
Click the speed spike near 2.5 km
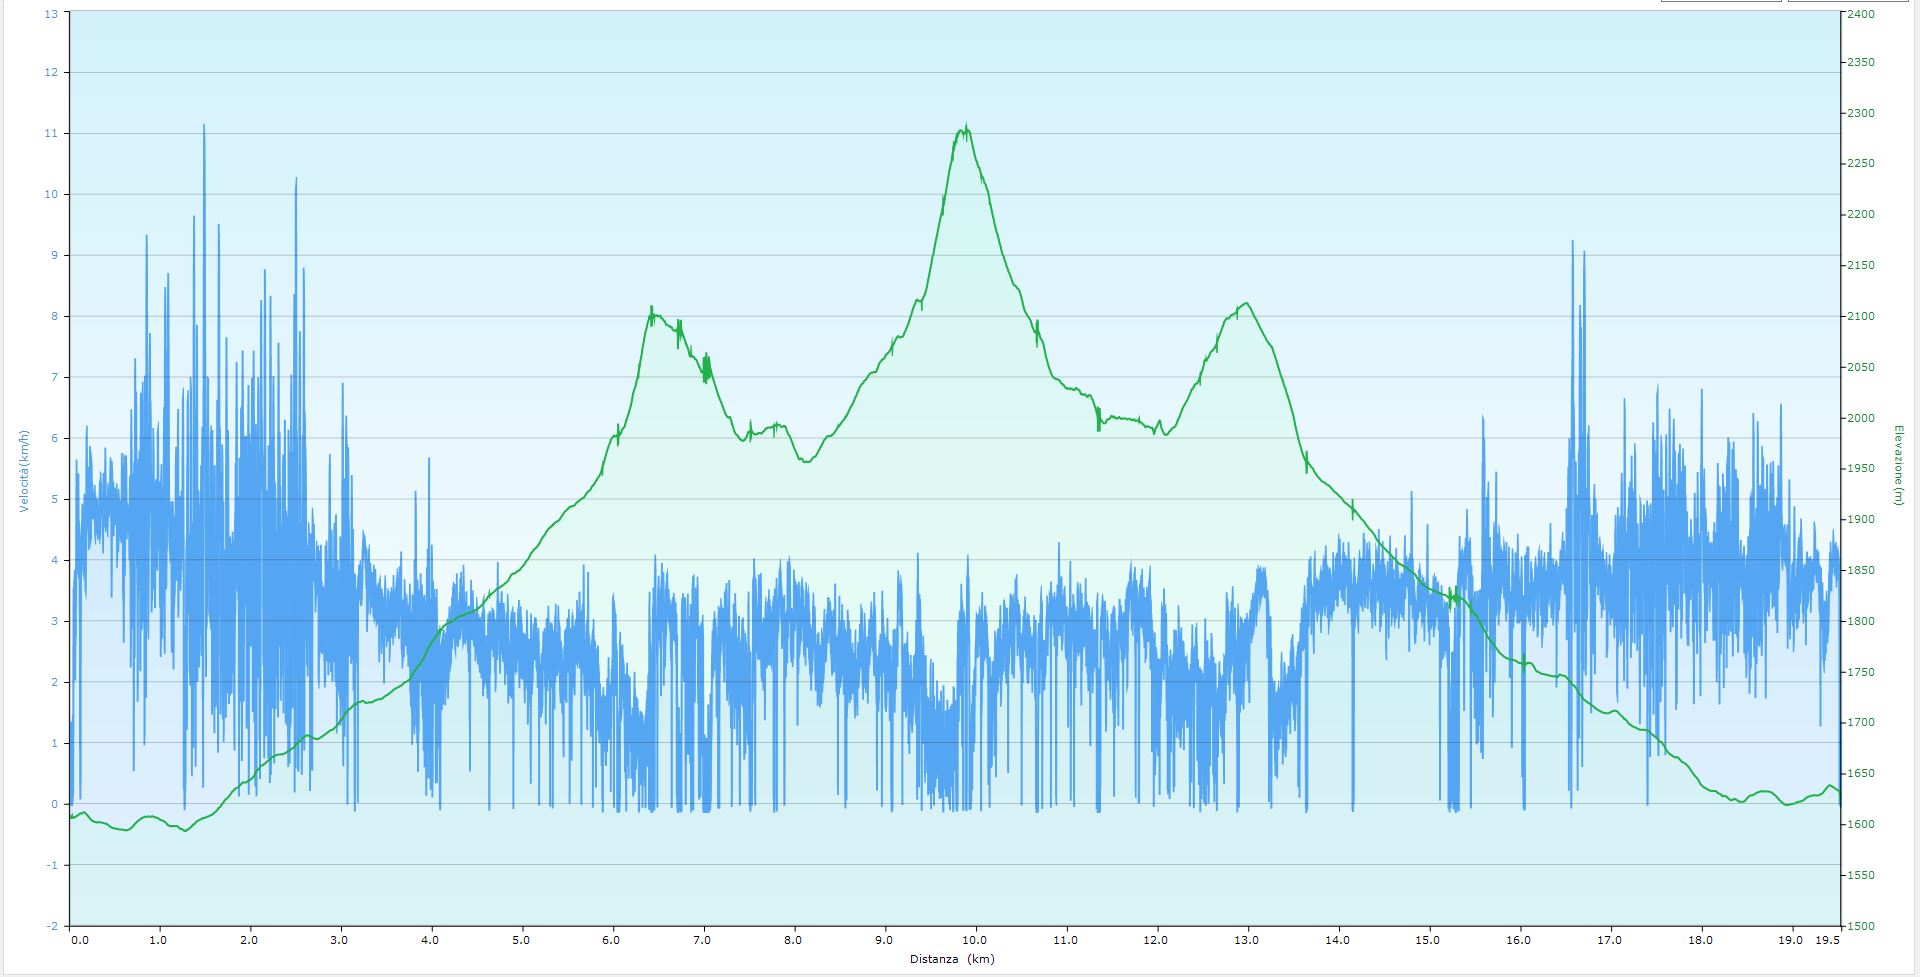click(296, 180)
